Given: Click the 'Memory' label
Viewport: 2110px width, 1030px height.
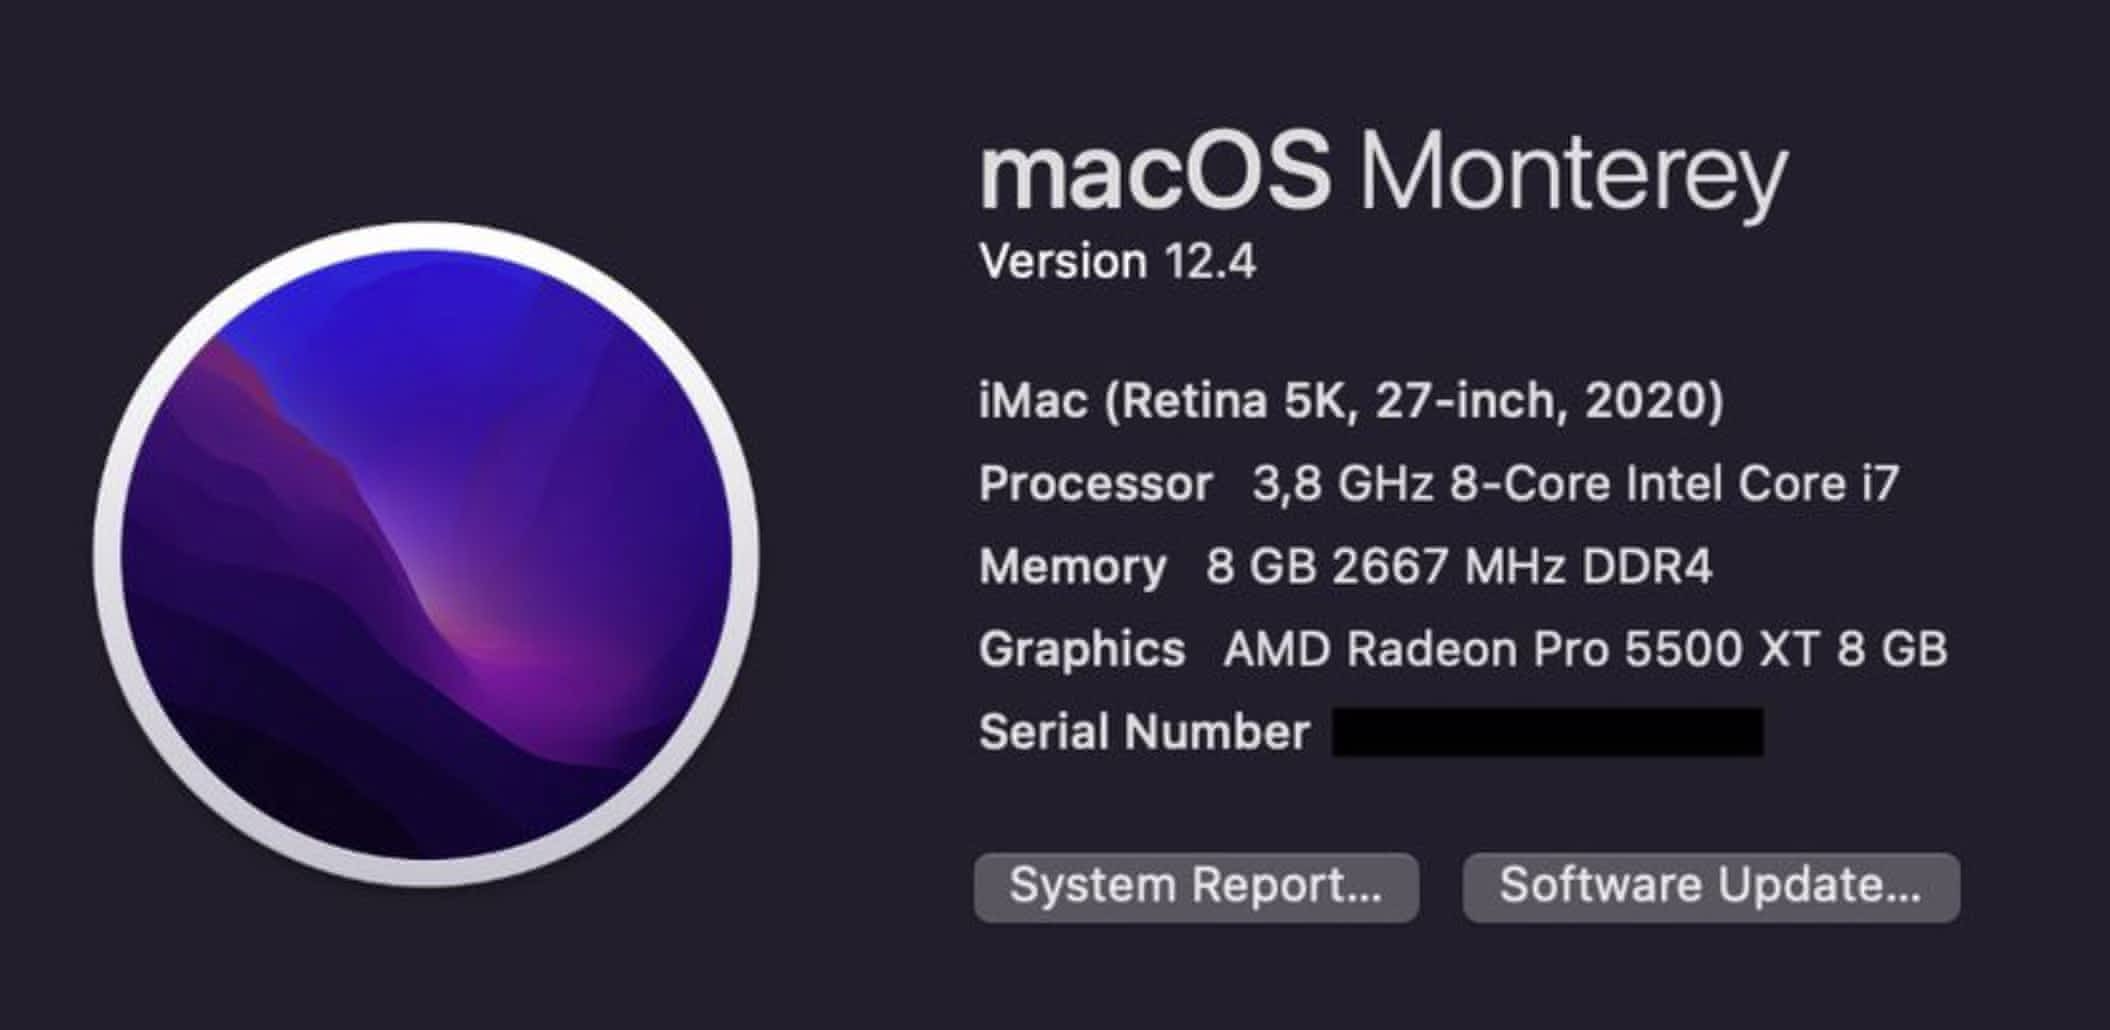Looking at the screenshot, I should pyautogui.click(x=1072, y=567).
